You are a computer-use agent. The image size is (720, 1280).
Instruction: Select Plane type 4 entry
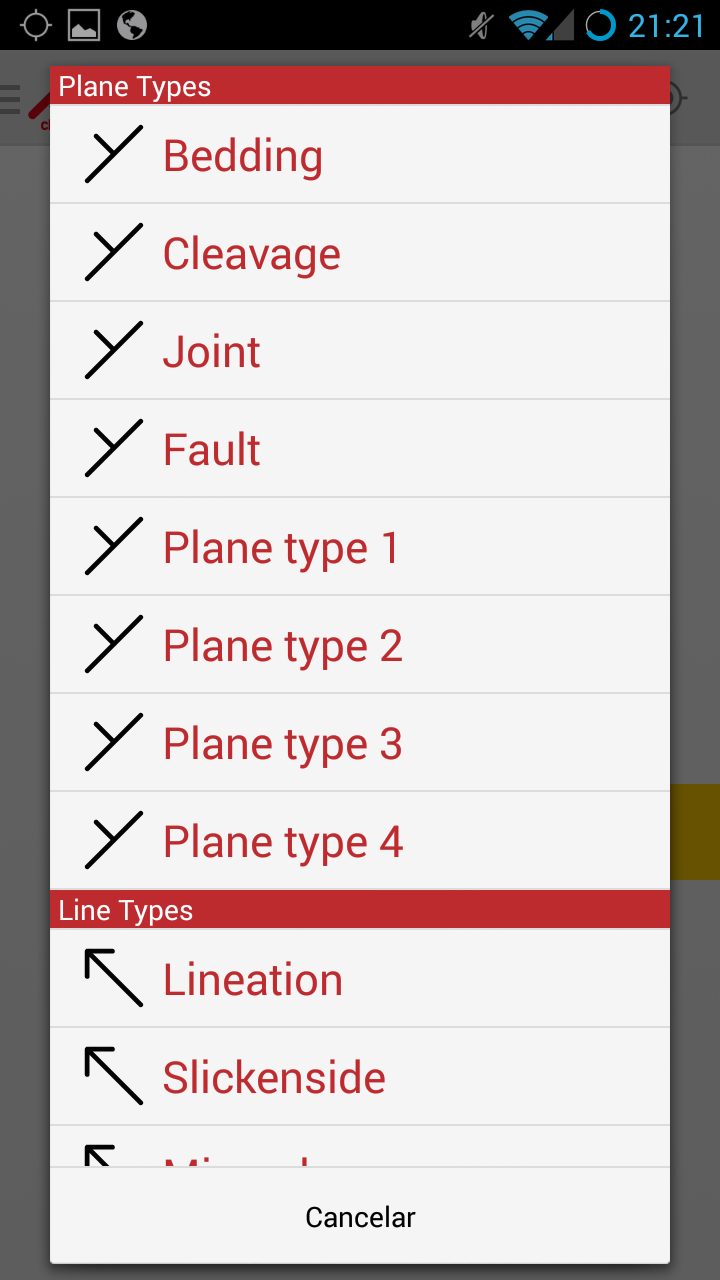point(283,842)
